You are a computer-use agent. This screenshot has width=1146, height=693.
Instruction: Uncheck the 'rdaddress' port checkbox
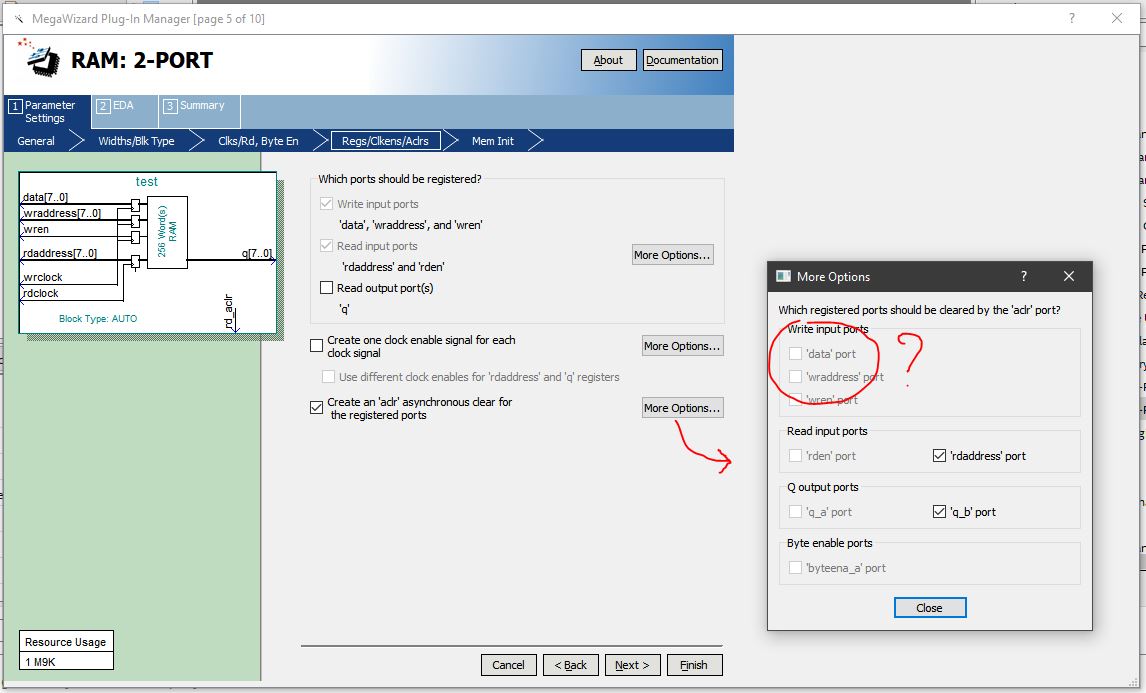(940, 456)
